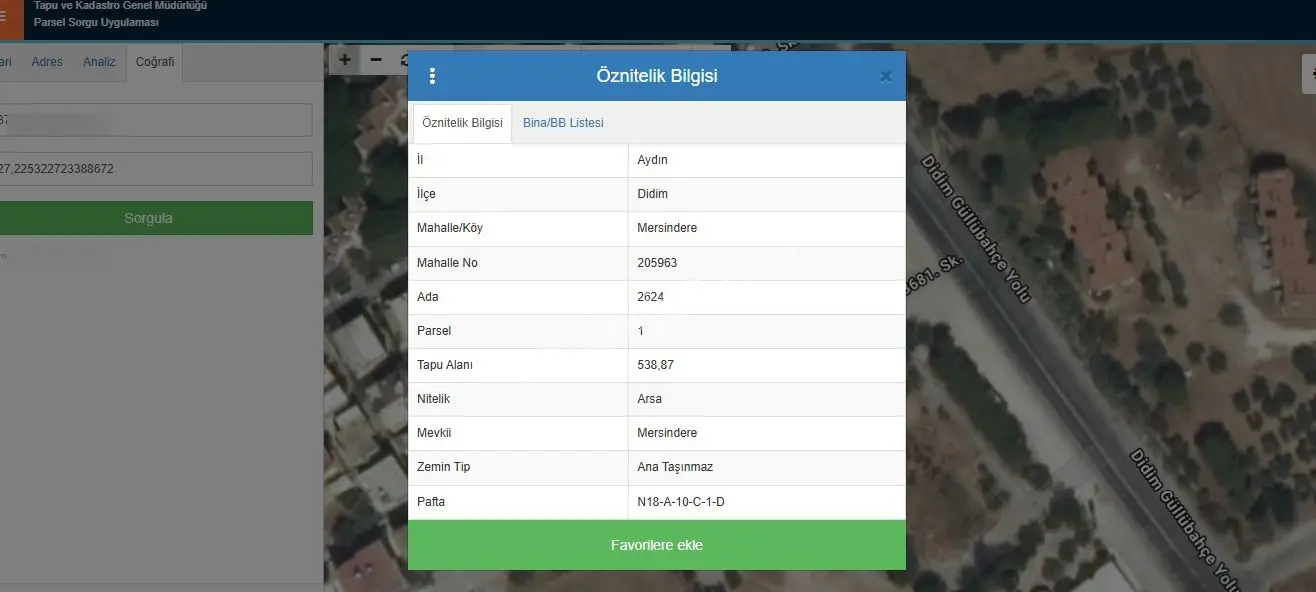1316x592 pixels.
Task: Select the Zemin Tip value Ana Taşınmaz
Action: [x=675, y=467]
